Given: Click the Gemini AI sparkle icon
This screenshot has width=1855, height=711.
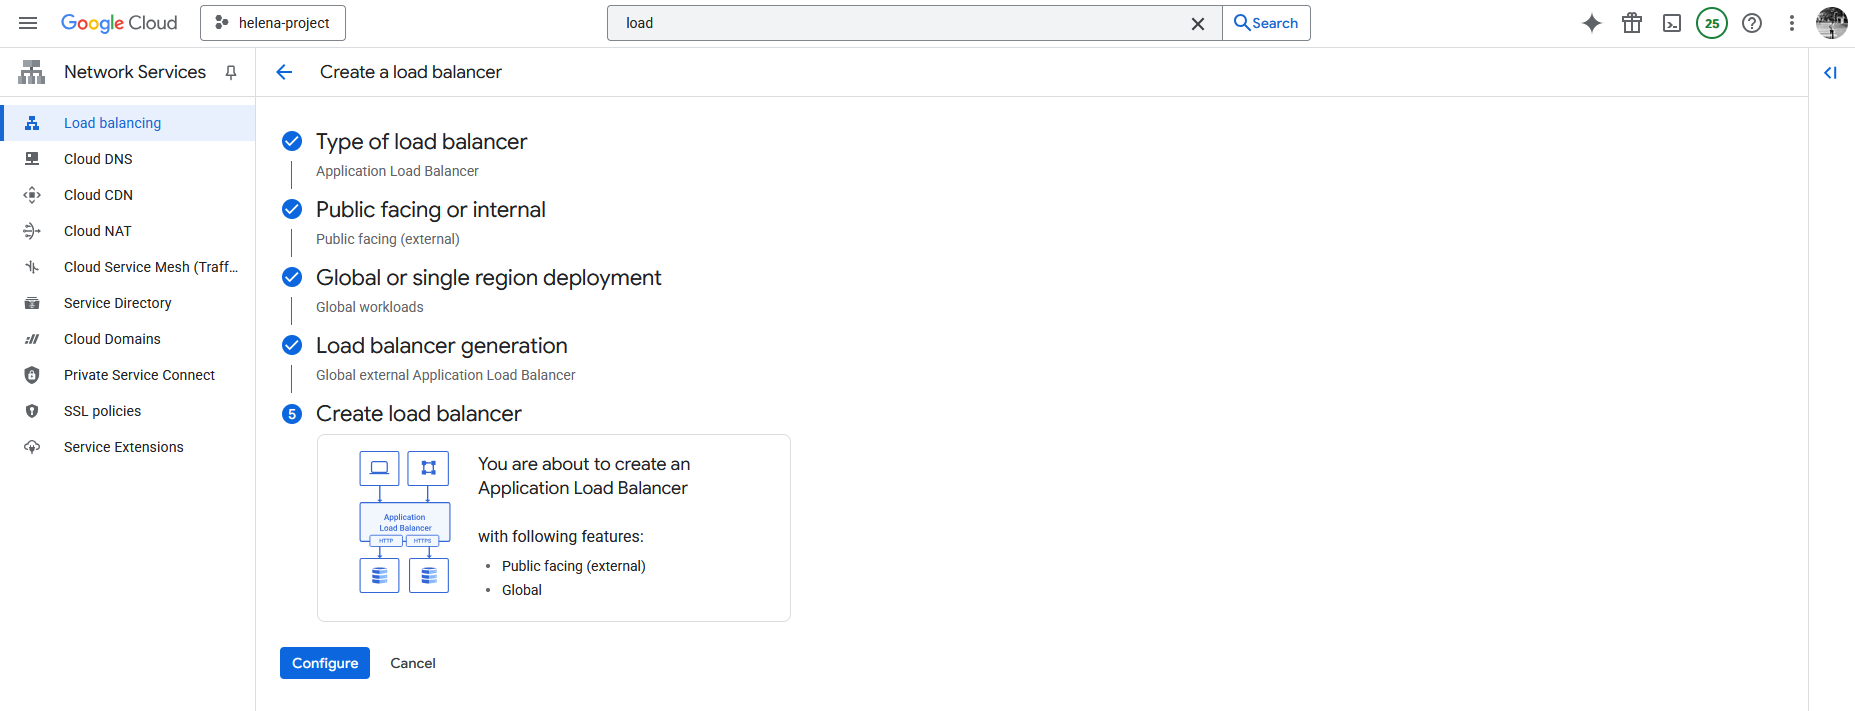Looking at the screenshot, I should click(1592, 23).
